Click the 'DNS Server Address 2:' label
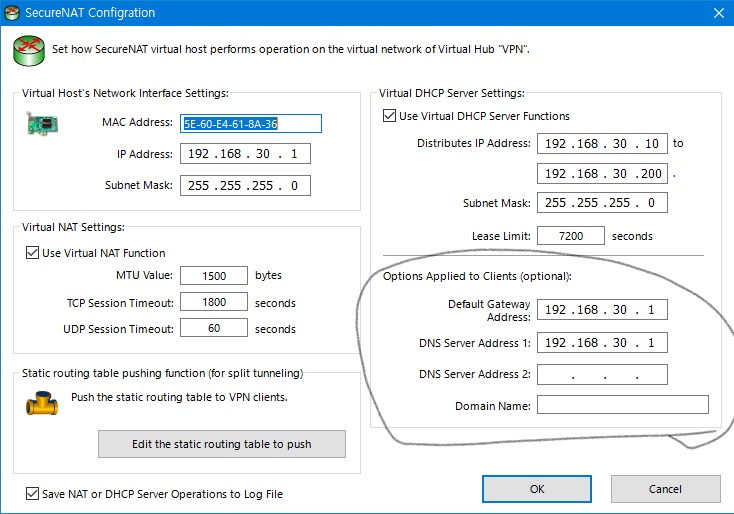This screenshot has width=734, height=514. tap(475, 374)
